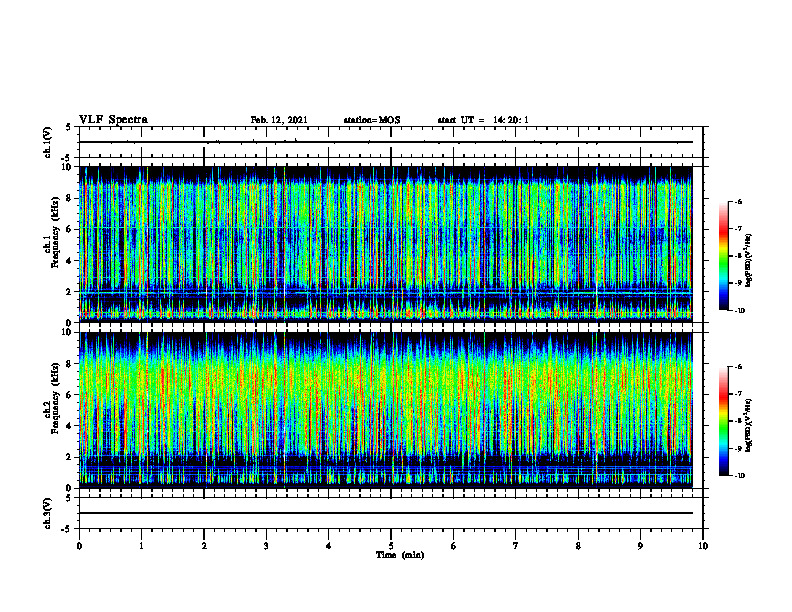The height and width of the screenshot is (612, 792).
Task: Click the ch.1 spectrogram panel
Action: [x=385, y=244]
